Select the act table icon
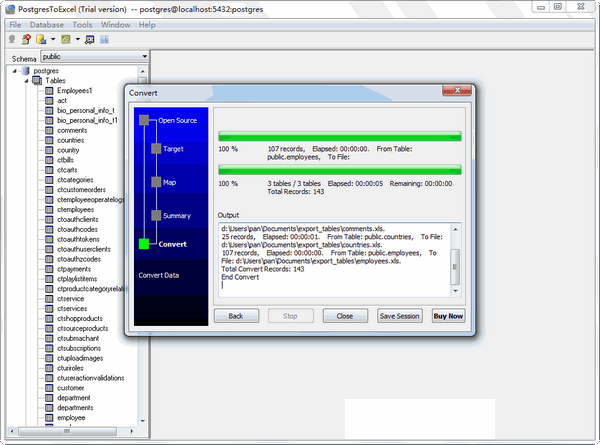 click(49, 101)
